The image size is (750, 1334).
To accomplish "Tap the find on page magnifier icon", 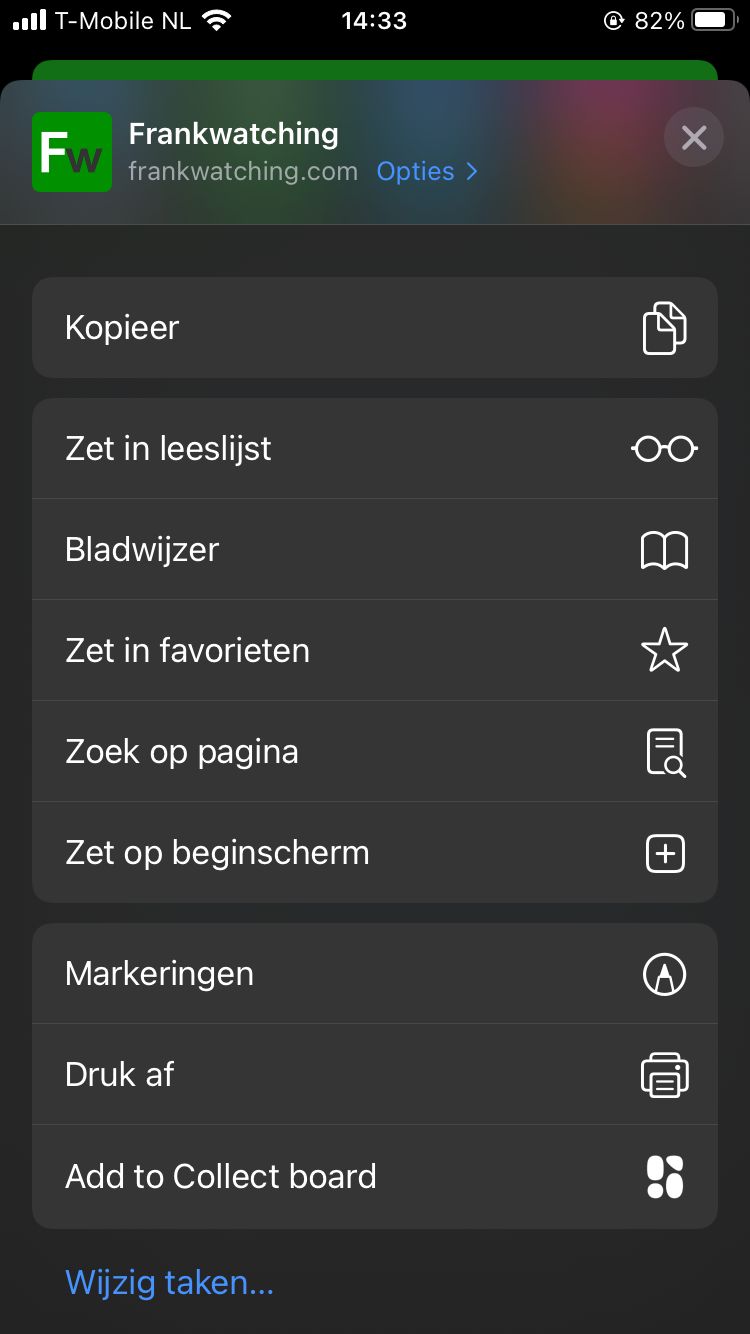I will (664, 752).
